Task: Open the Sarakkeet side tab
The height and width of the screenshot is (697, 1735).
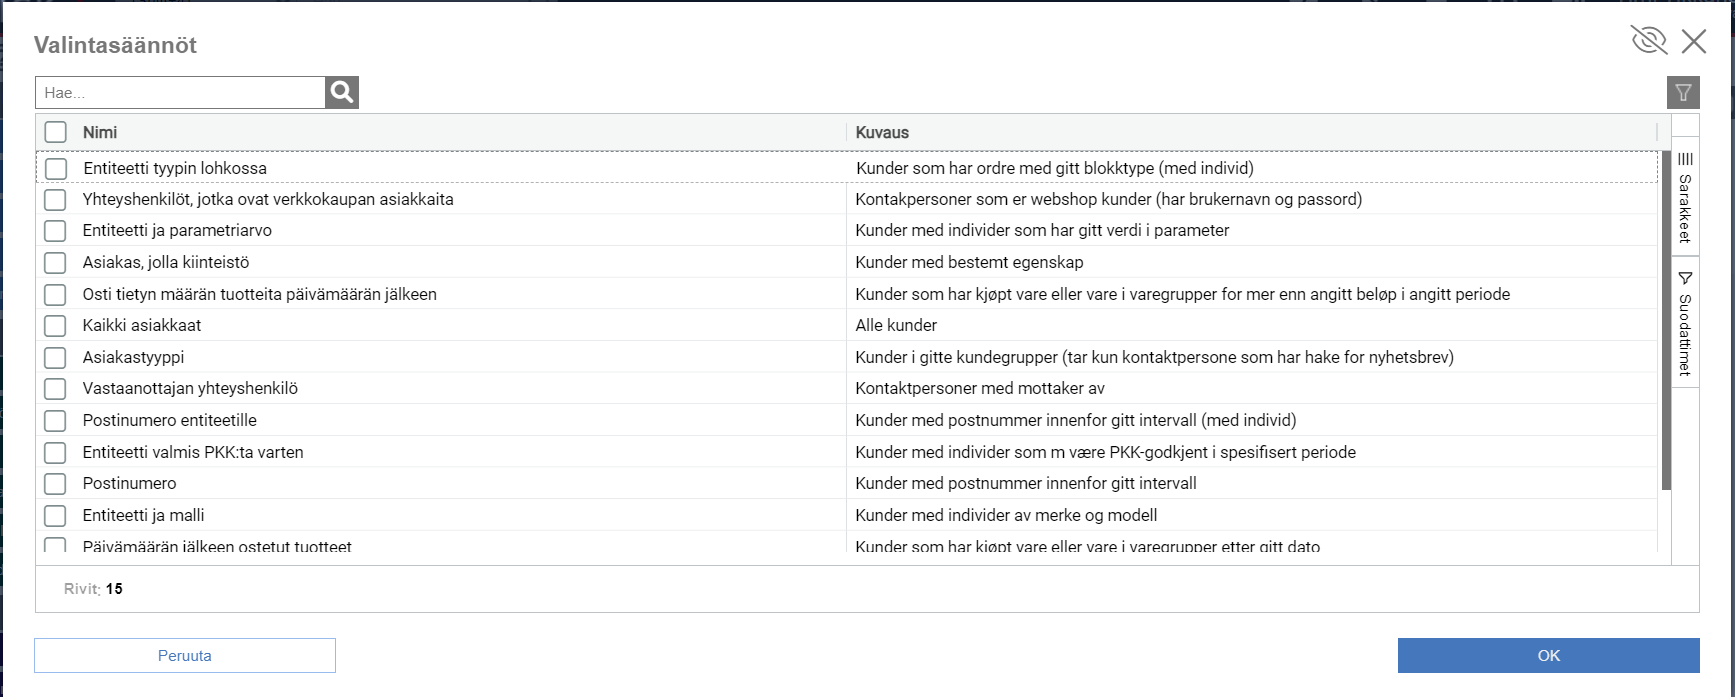Action: click(1685, 197)
